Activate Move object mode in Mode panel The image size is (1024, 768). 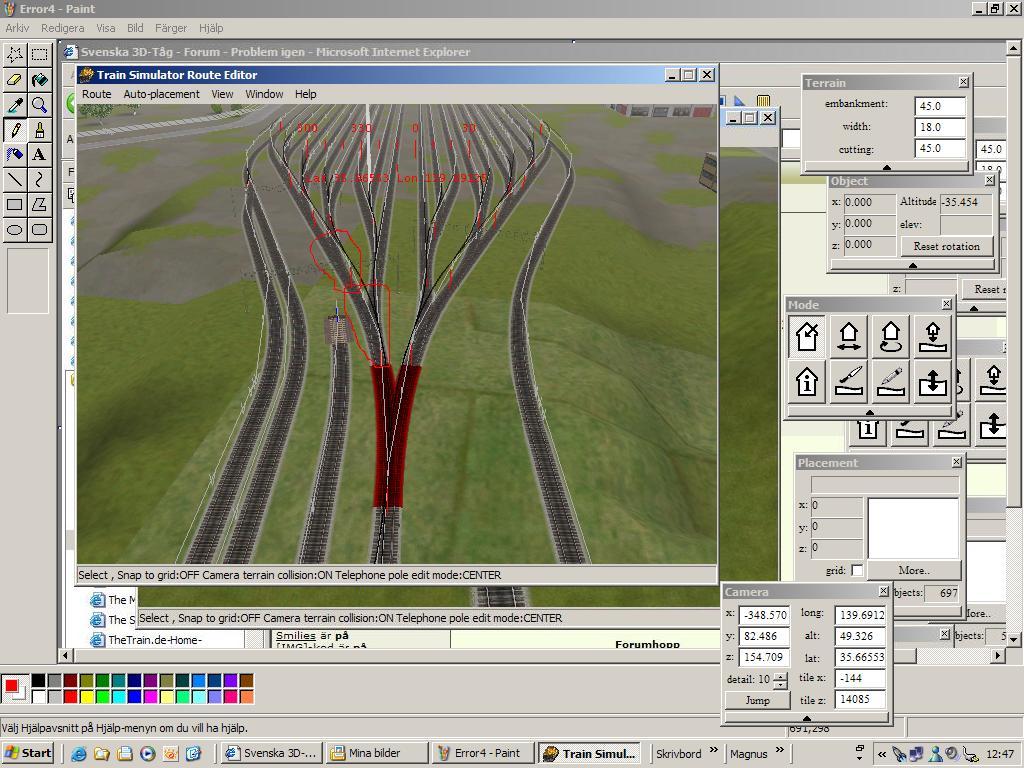click(x=849, y=336)
